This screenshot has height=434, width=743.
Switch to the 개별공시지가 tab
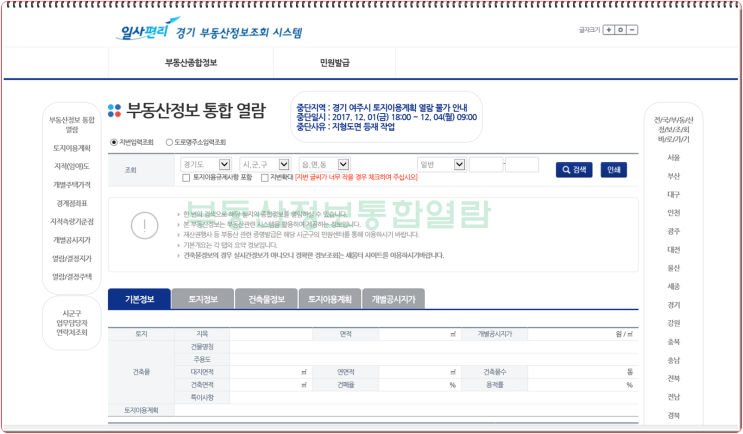393,299
